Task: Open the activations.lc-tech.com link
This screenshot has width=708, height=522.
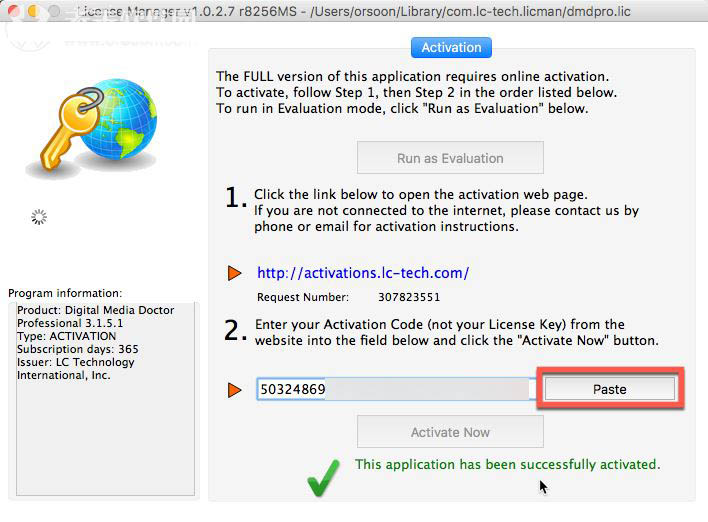Action: [363, 273]
